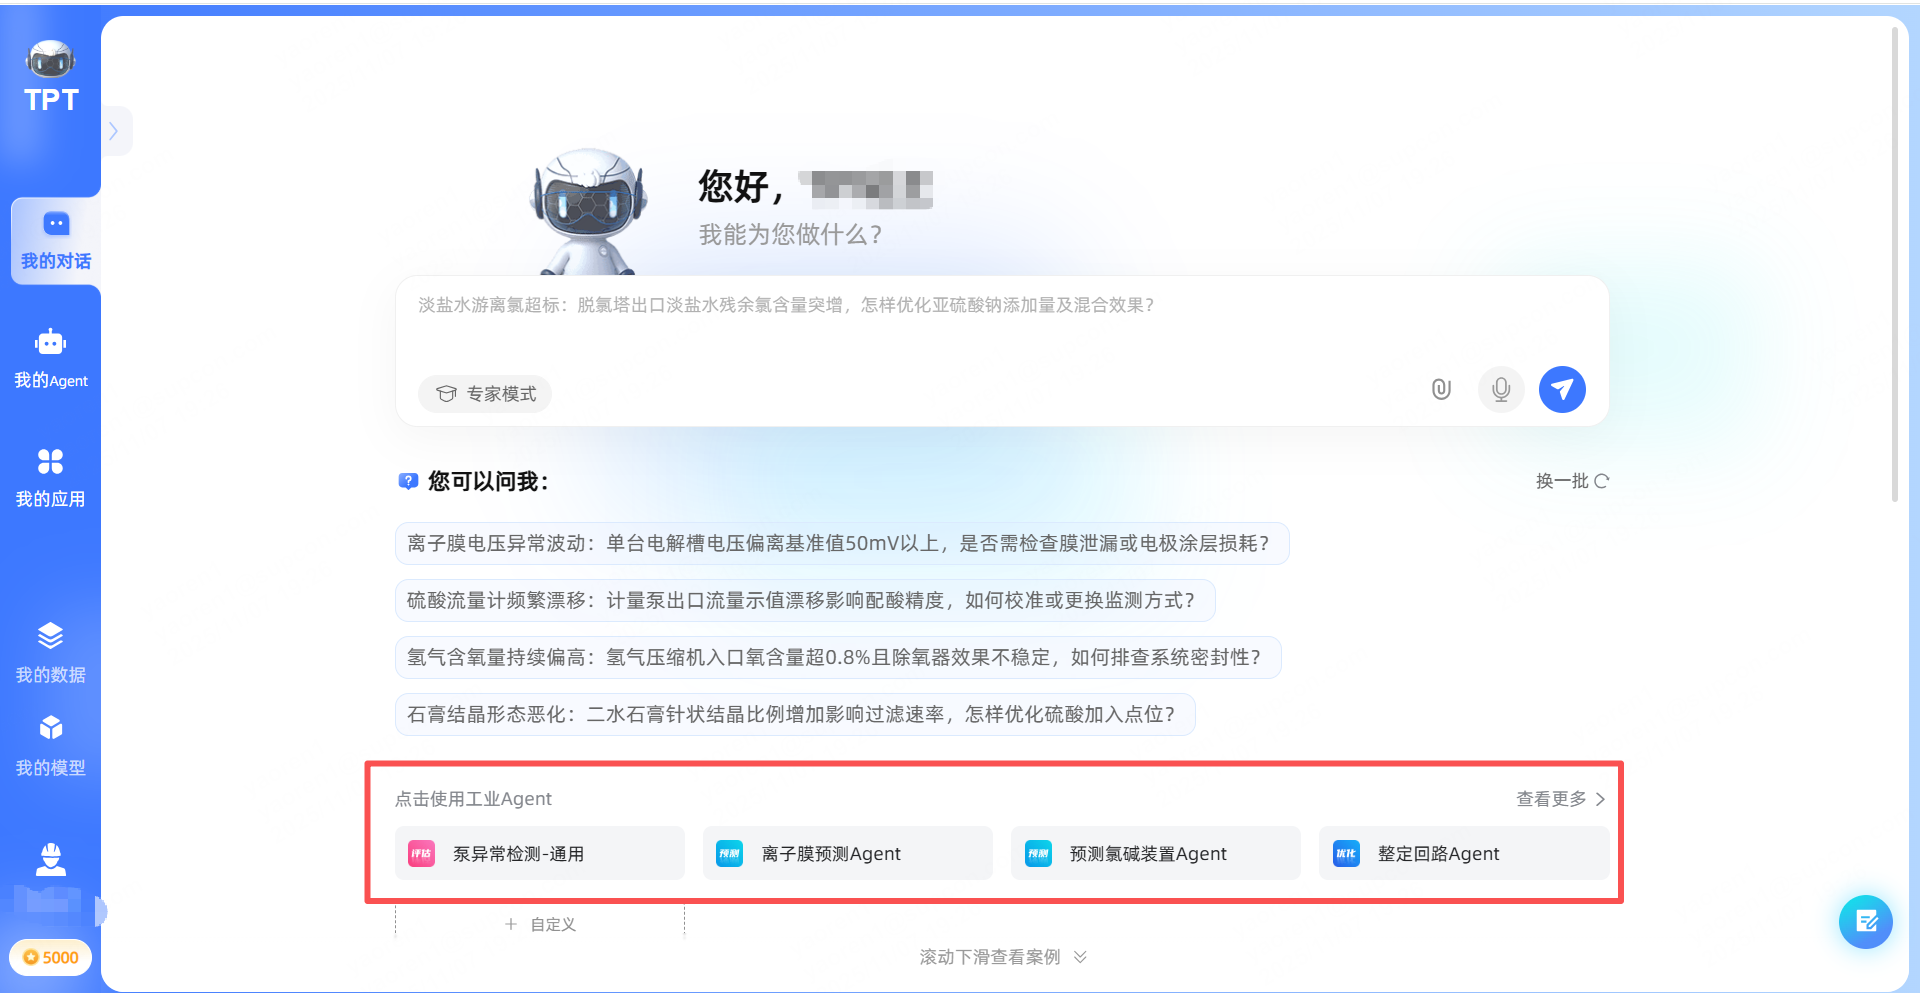Select the microphone voice input icon

pos(1500,389)
